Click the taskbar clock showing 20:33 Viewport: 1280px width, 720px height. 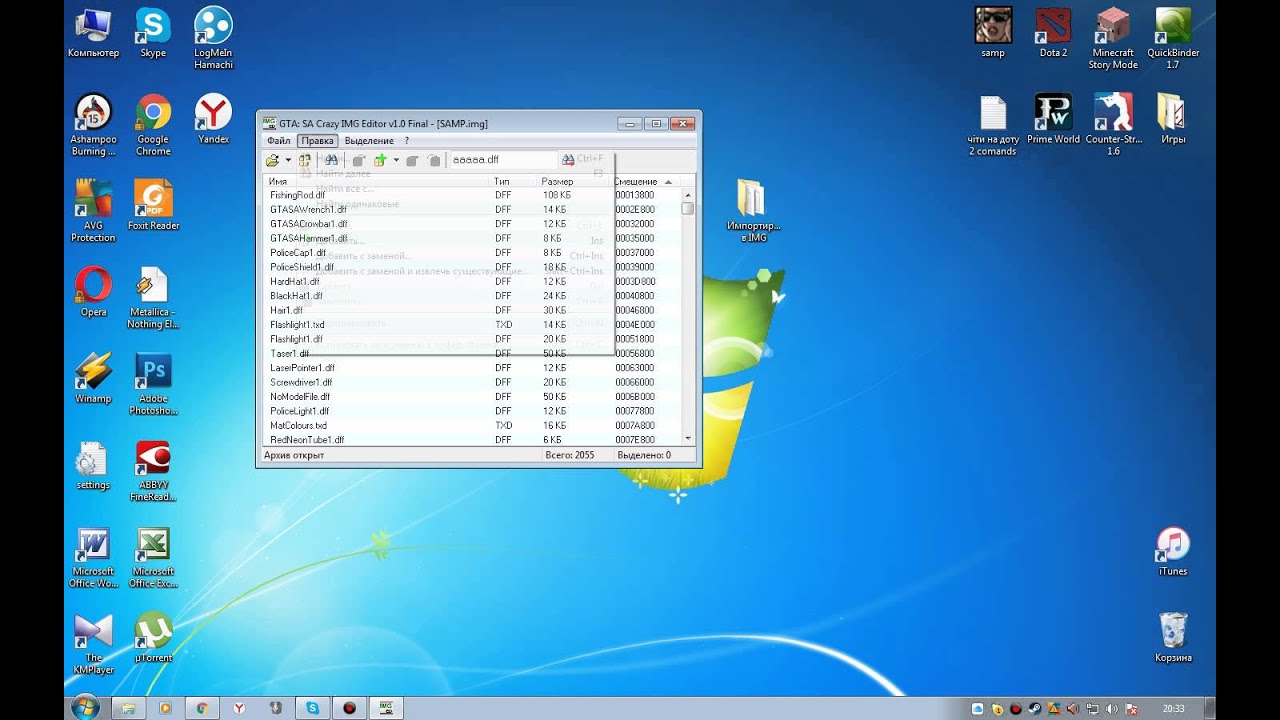point(1174,708)
